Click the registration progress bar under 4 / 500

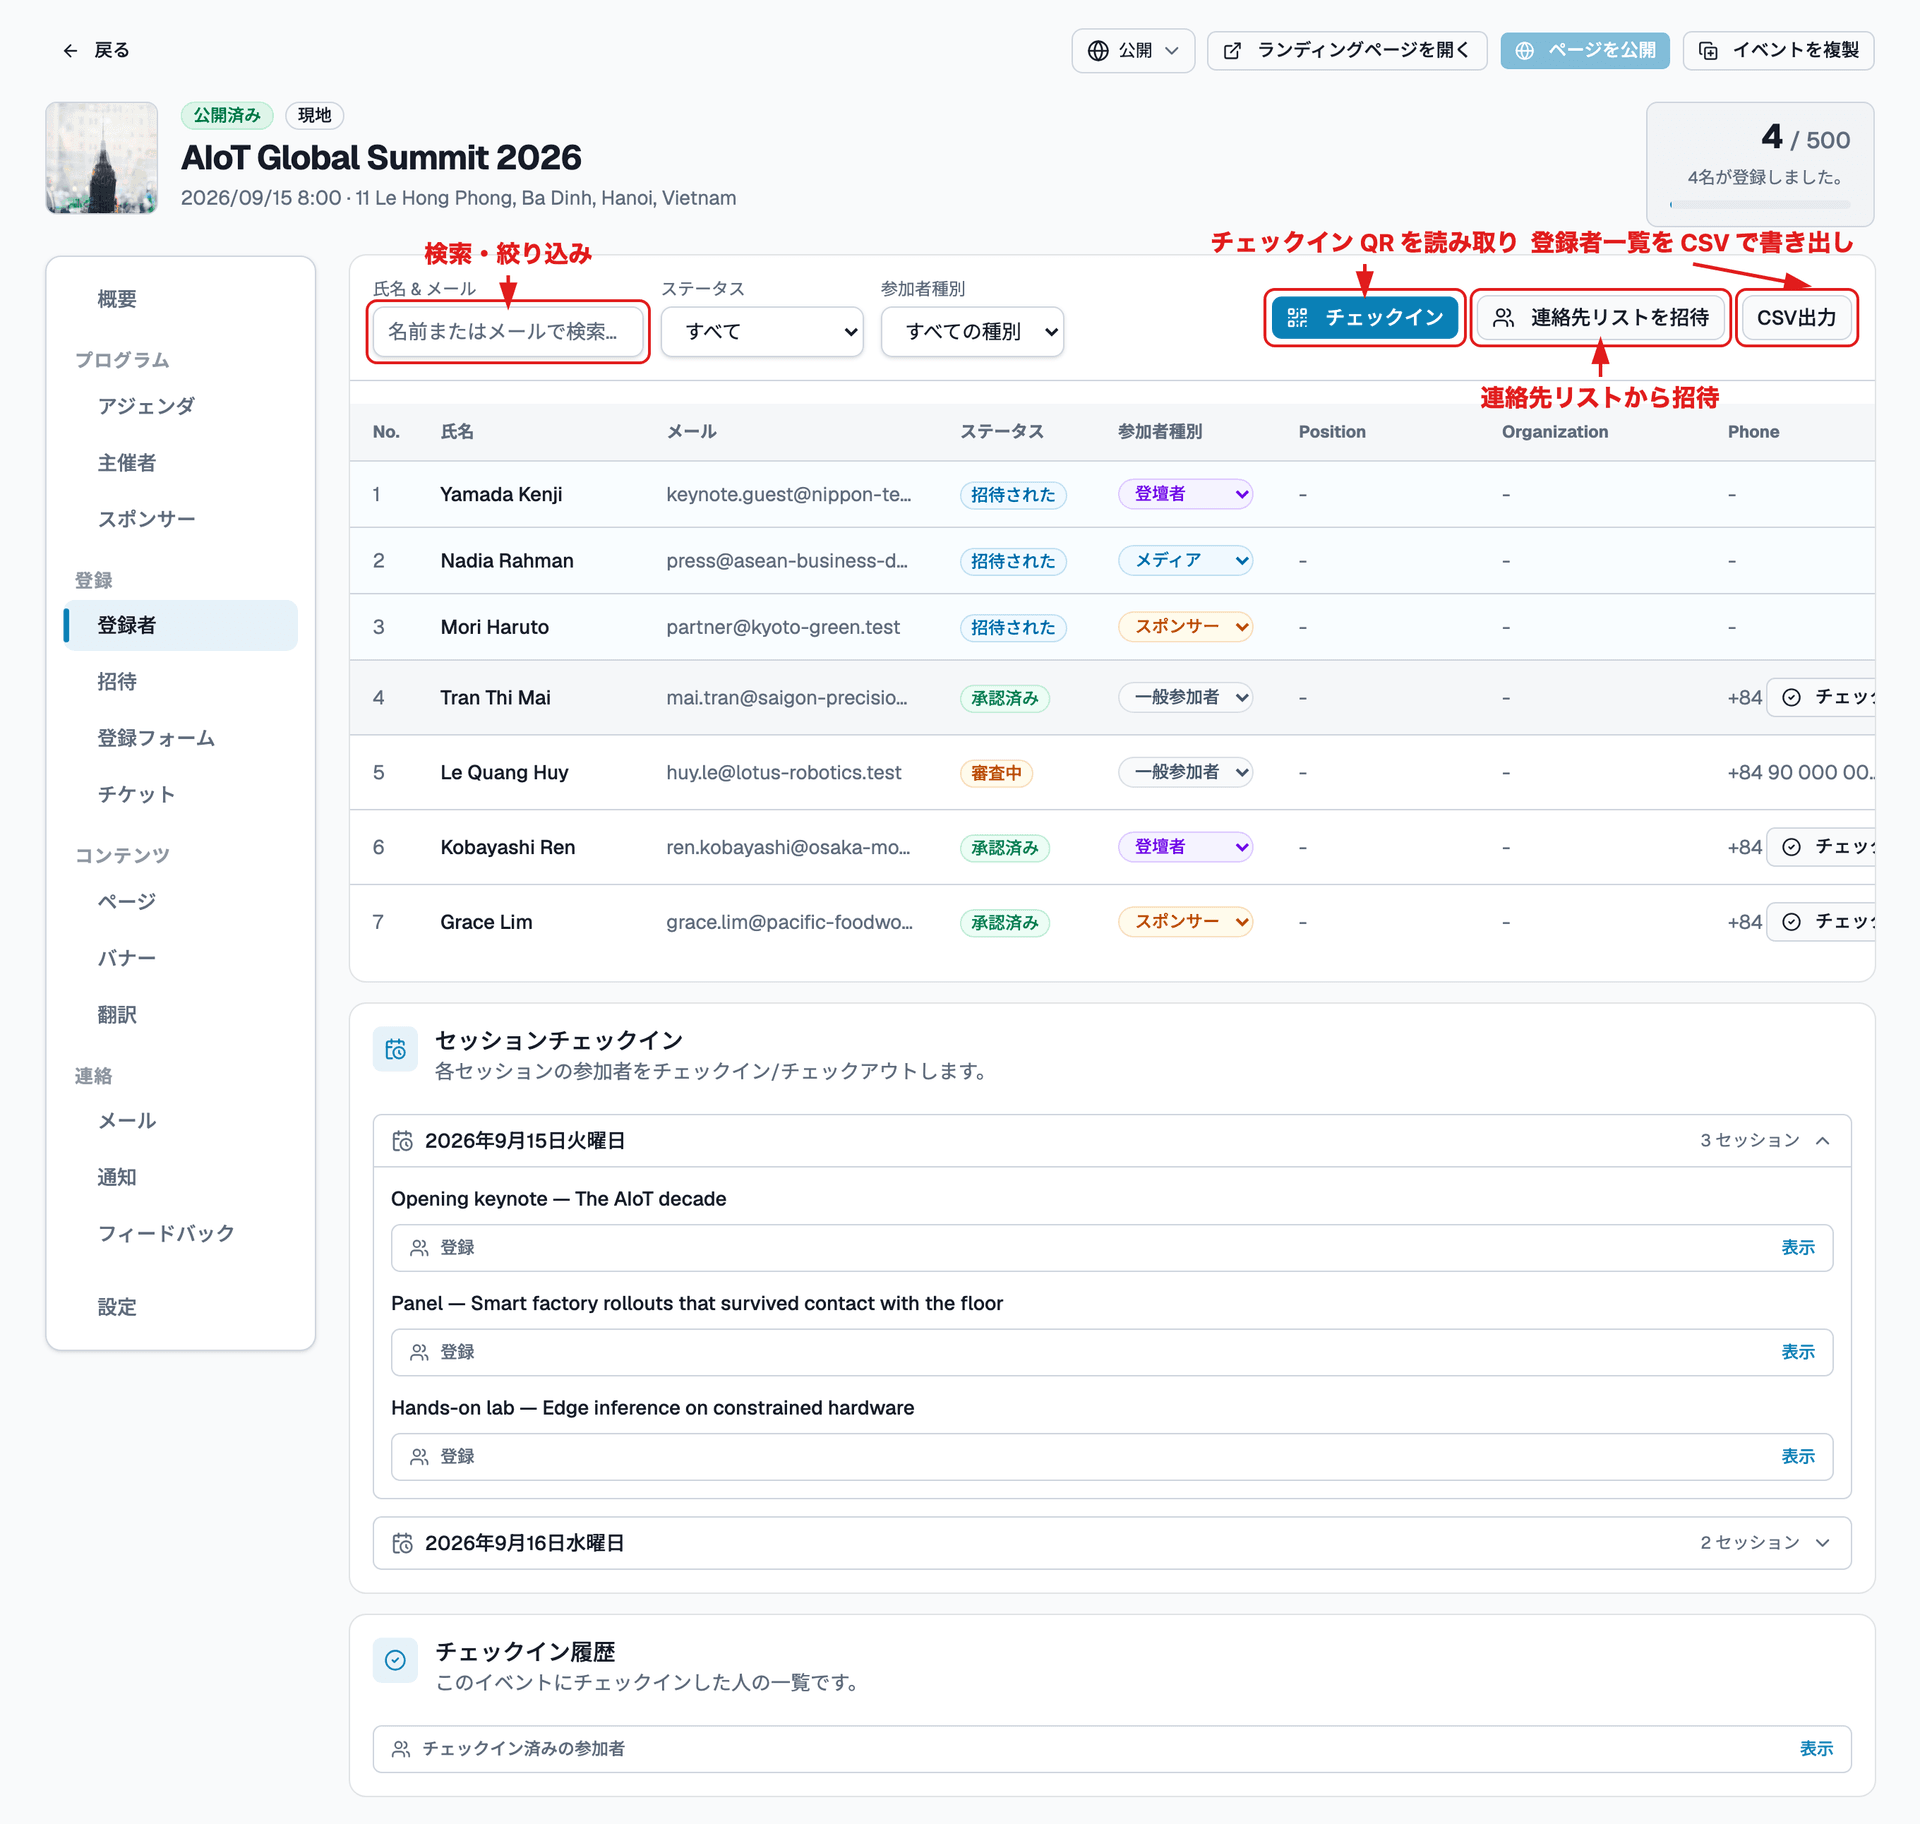(1760, 205)
